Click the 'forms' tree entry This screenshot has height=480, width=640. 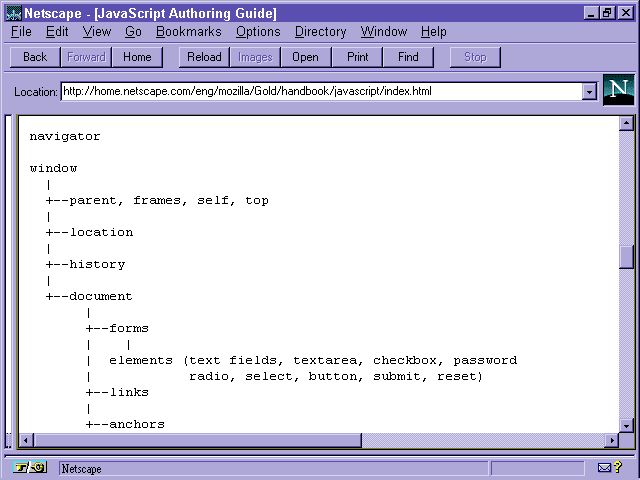(x=129, y=328)
